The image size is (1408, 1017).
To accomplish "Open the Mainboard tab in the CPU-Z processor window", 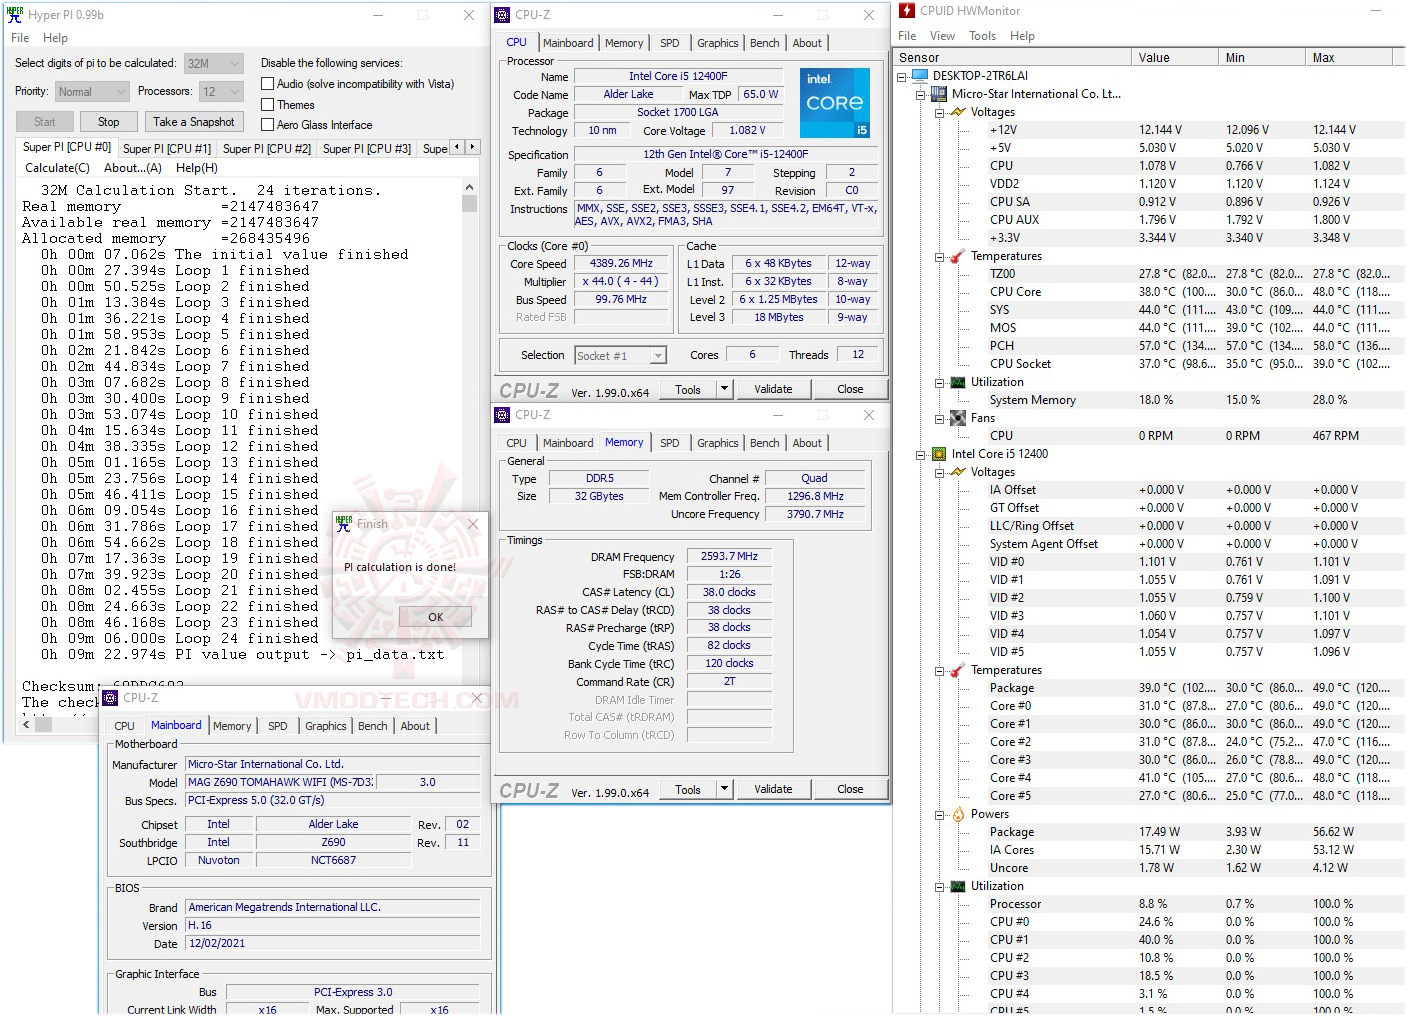I will [x=568, y=43].
